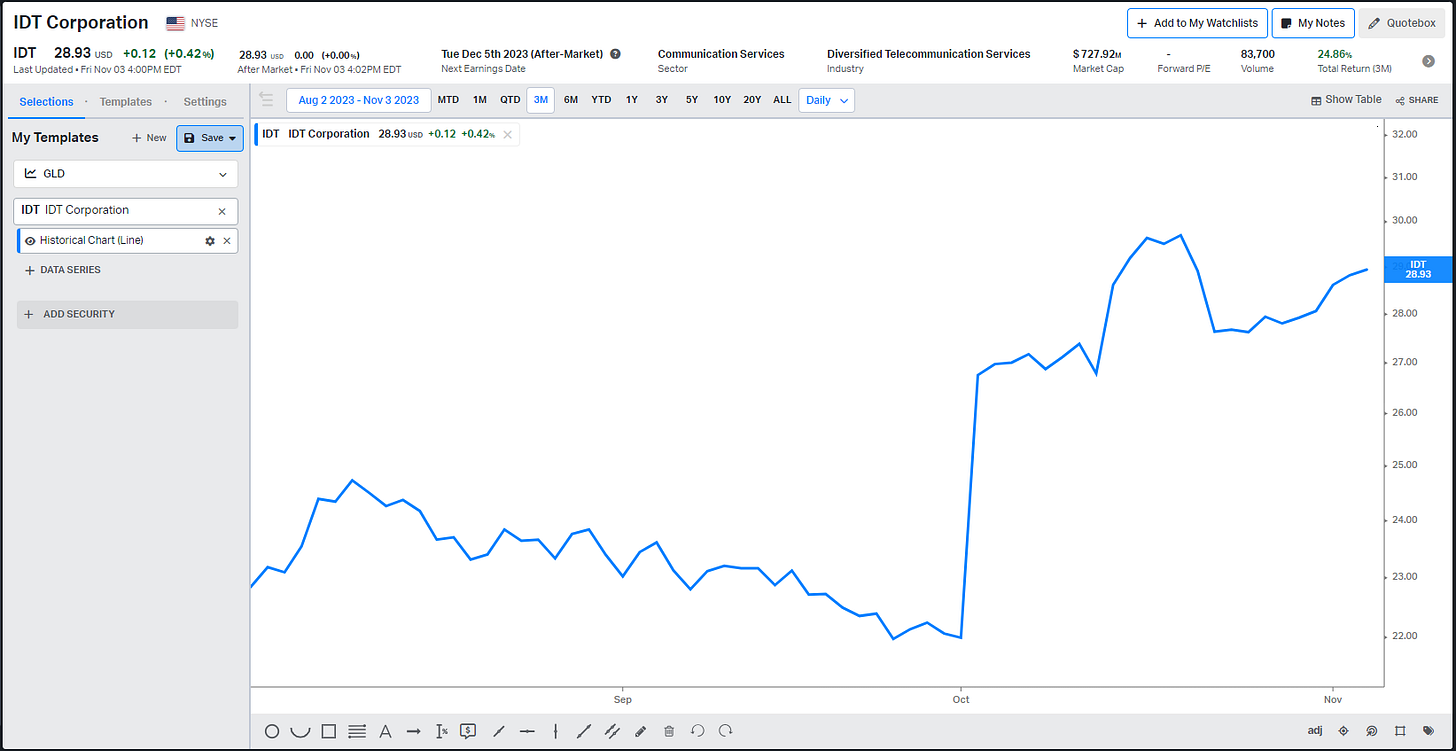1456x751 pixels.
Task: Close the IDT Corporation chart legend
Action: 507,134
